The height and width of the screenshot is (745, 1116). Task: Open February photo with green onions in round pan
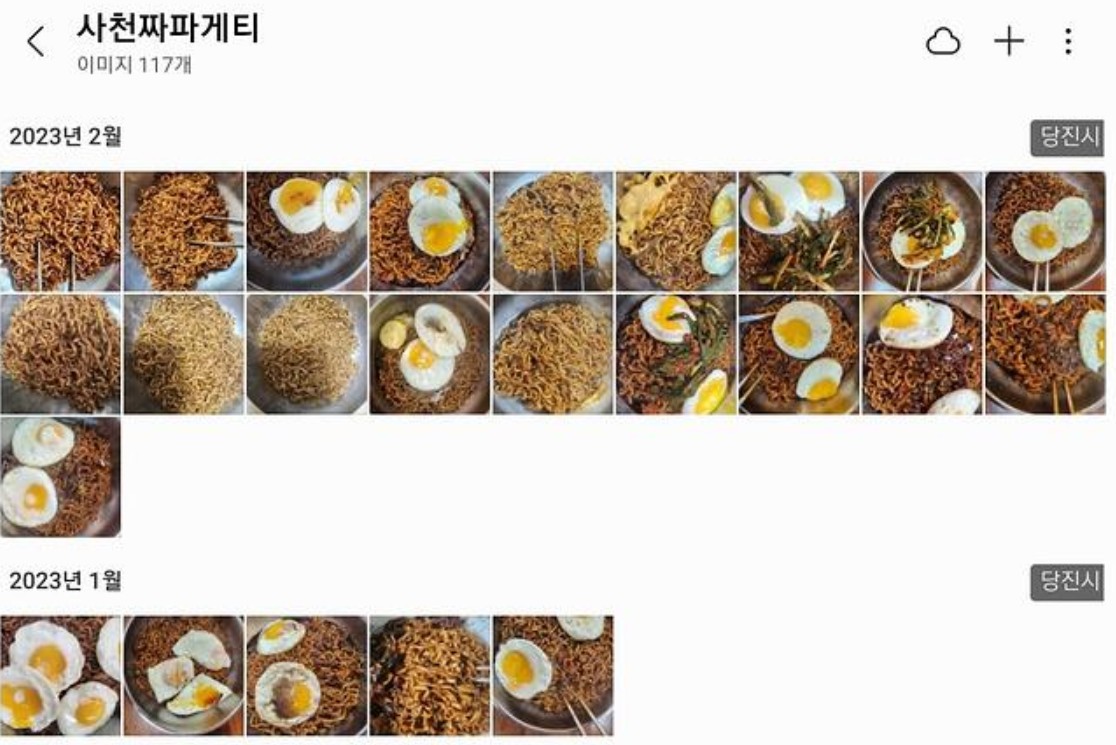[x=922, y=231]
